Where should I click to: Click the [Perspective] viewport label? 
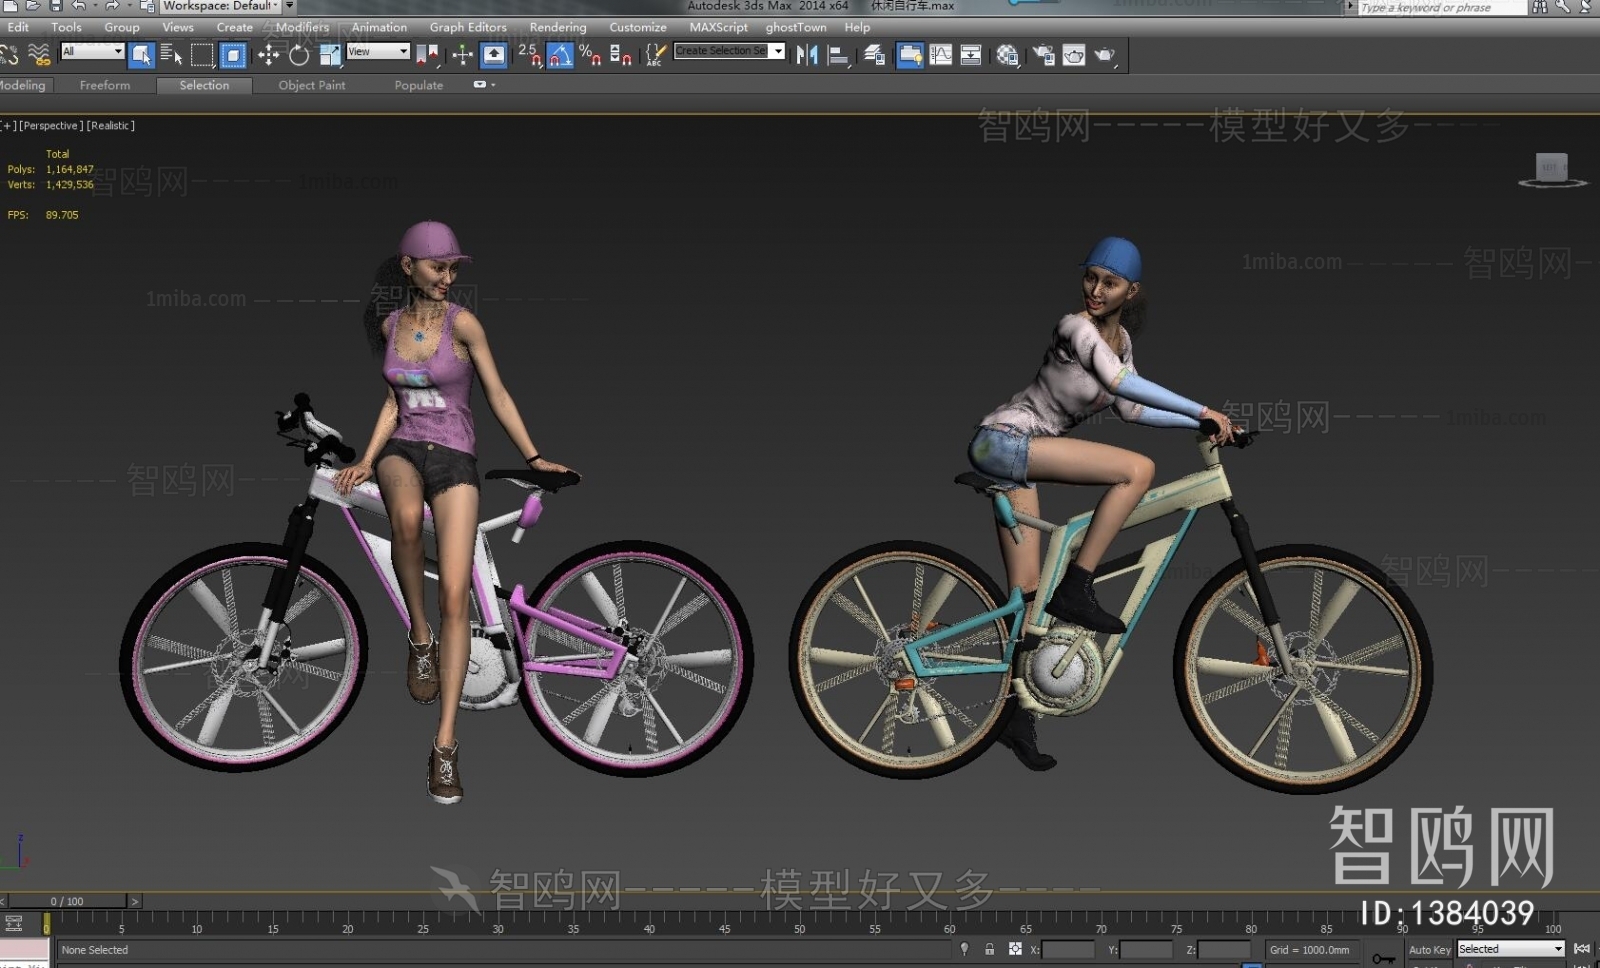pyautogui.click(x=51, y=125)
